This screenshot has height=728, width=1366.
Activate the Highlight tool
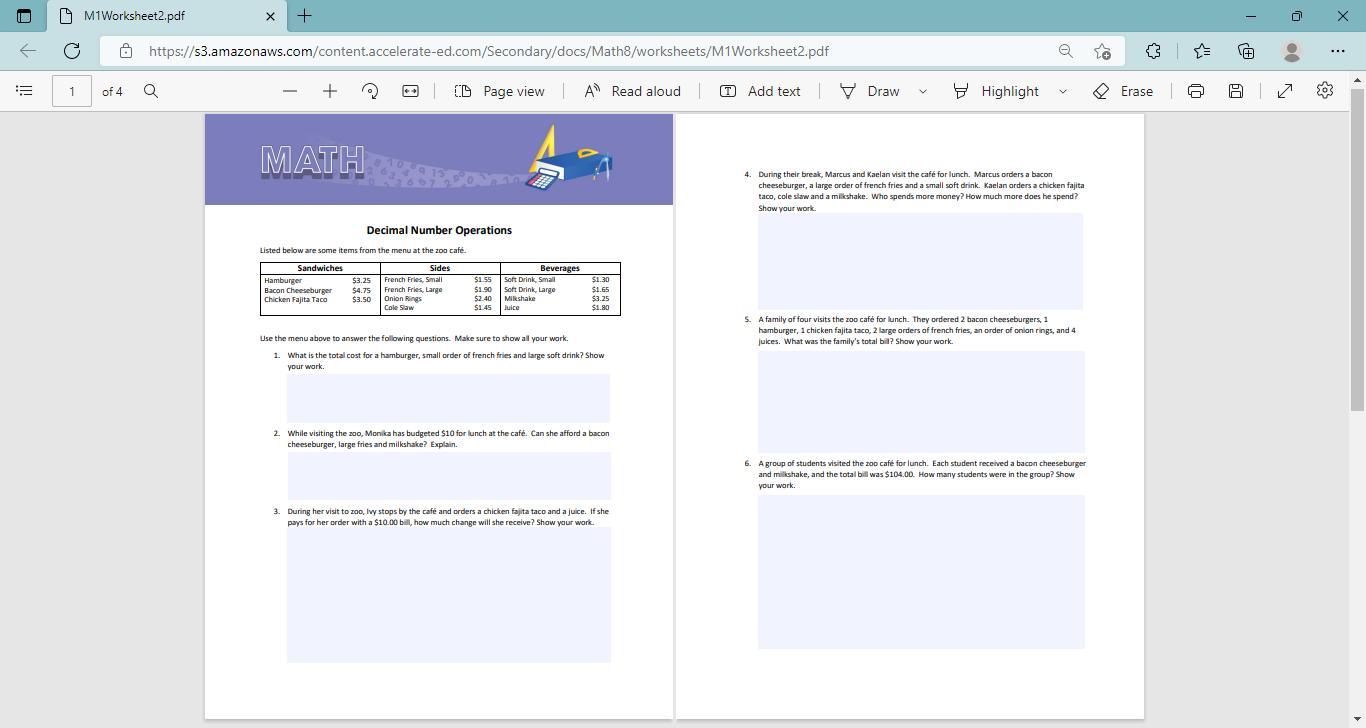[996, 91]
